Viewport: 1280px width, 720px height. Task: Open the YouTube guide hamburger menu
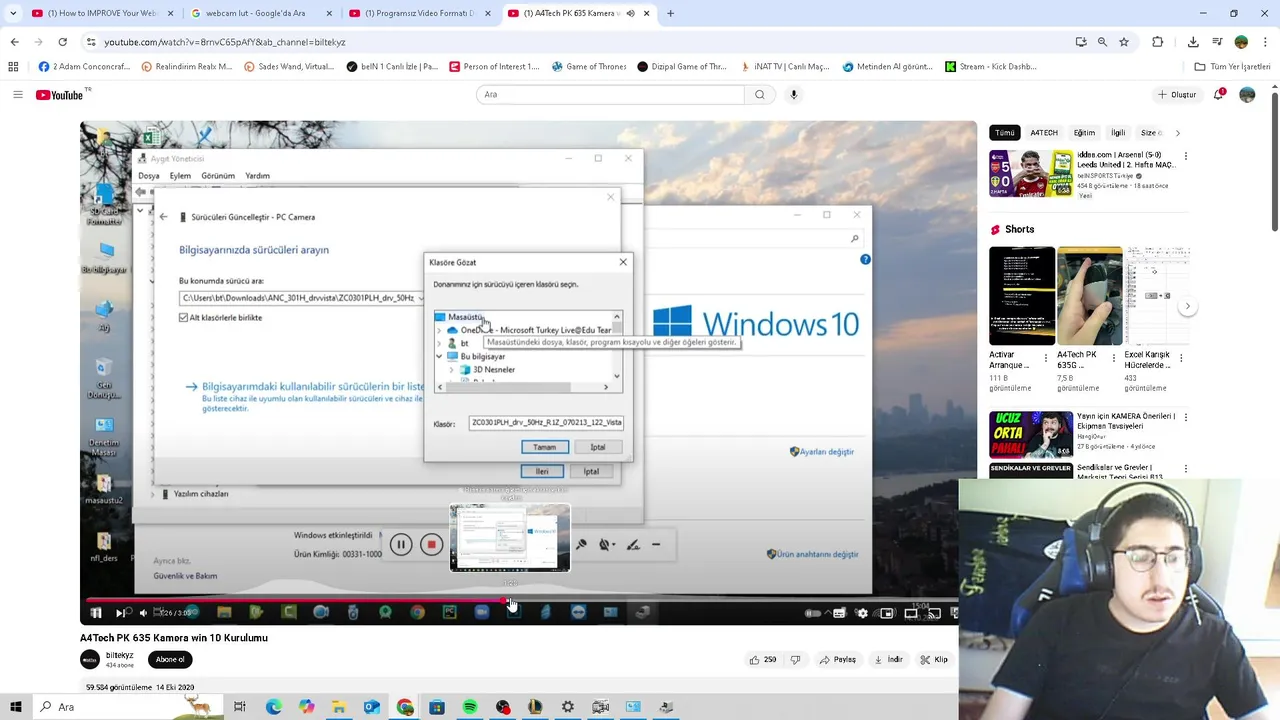coord(17,95)
